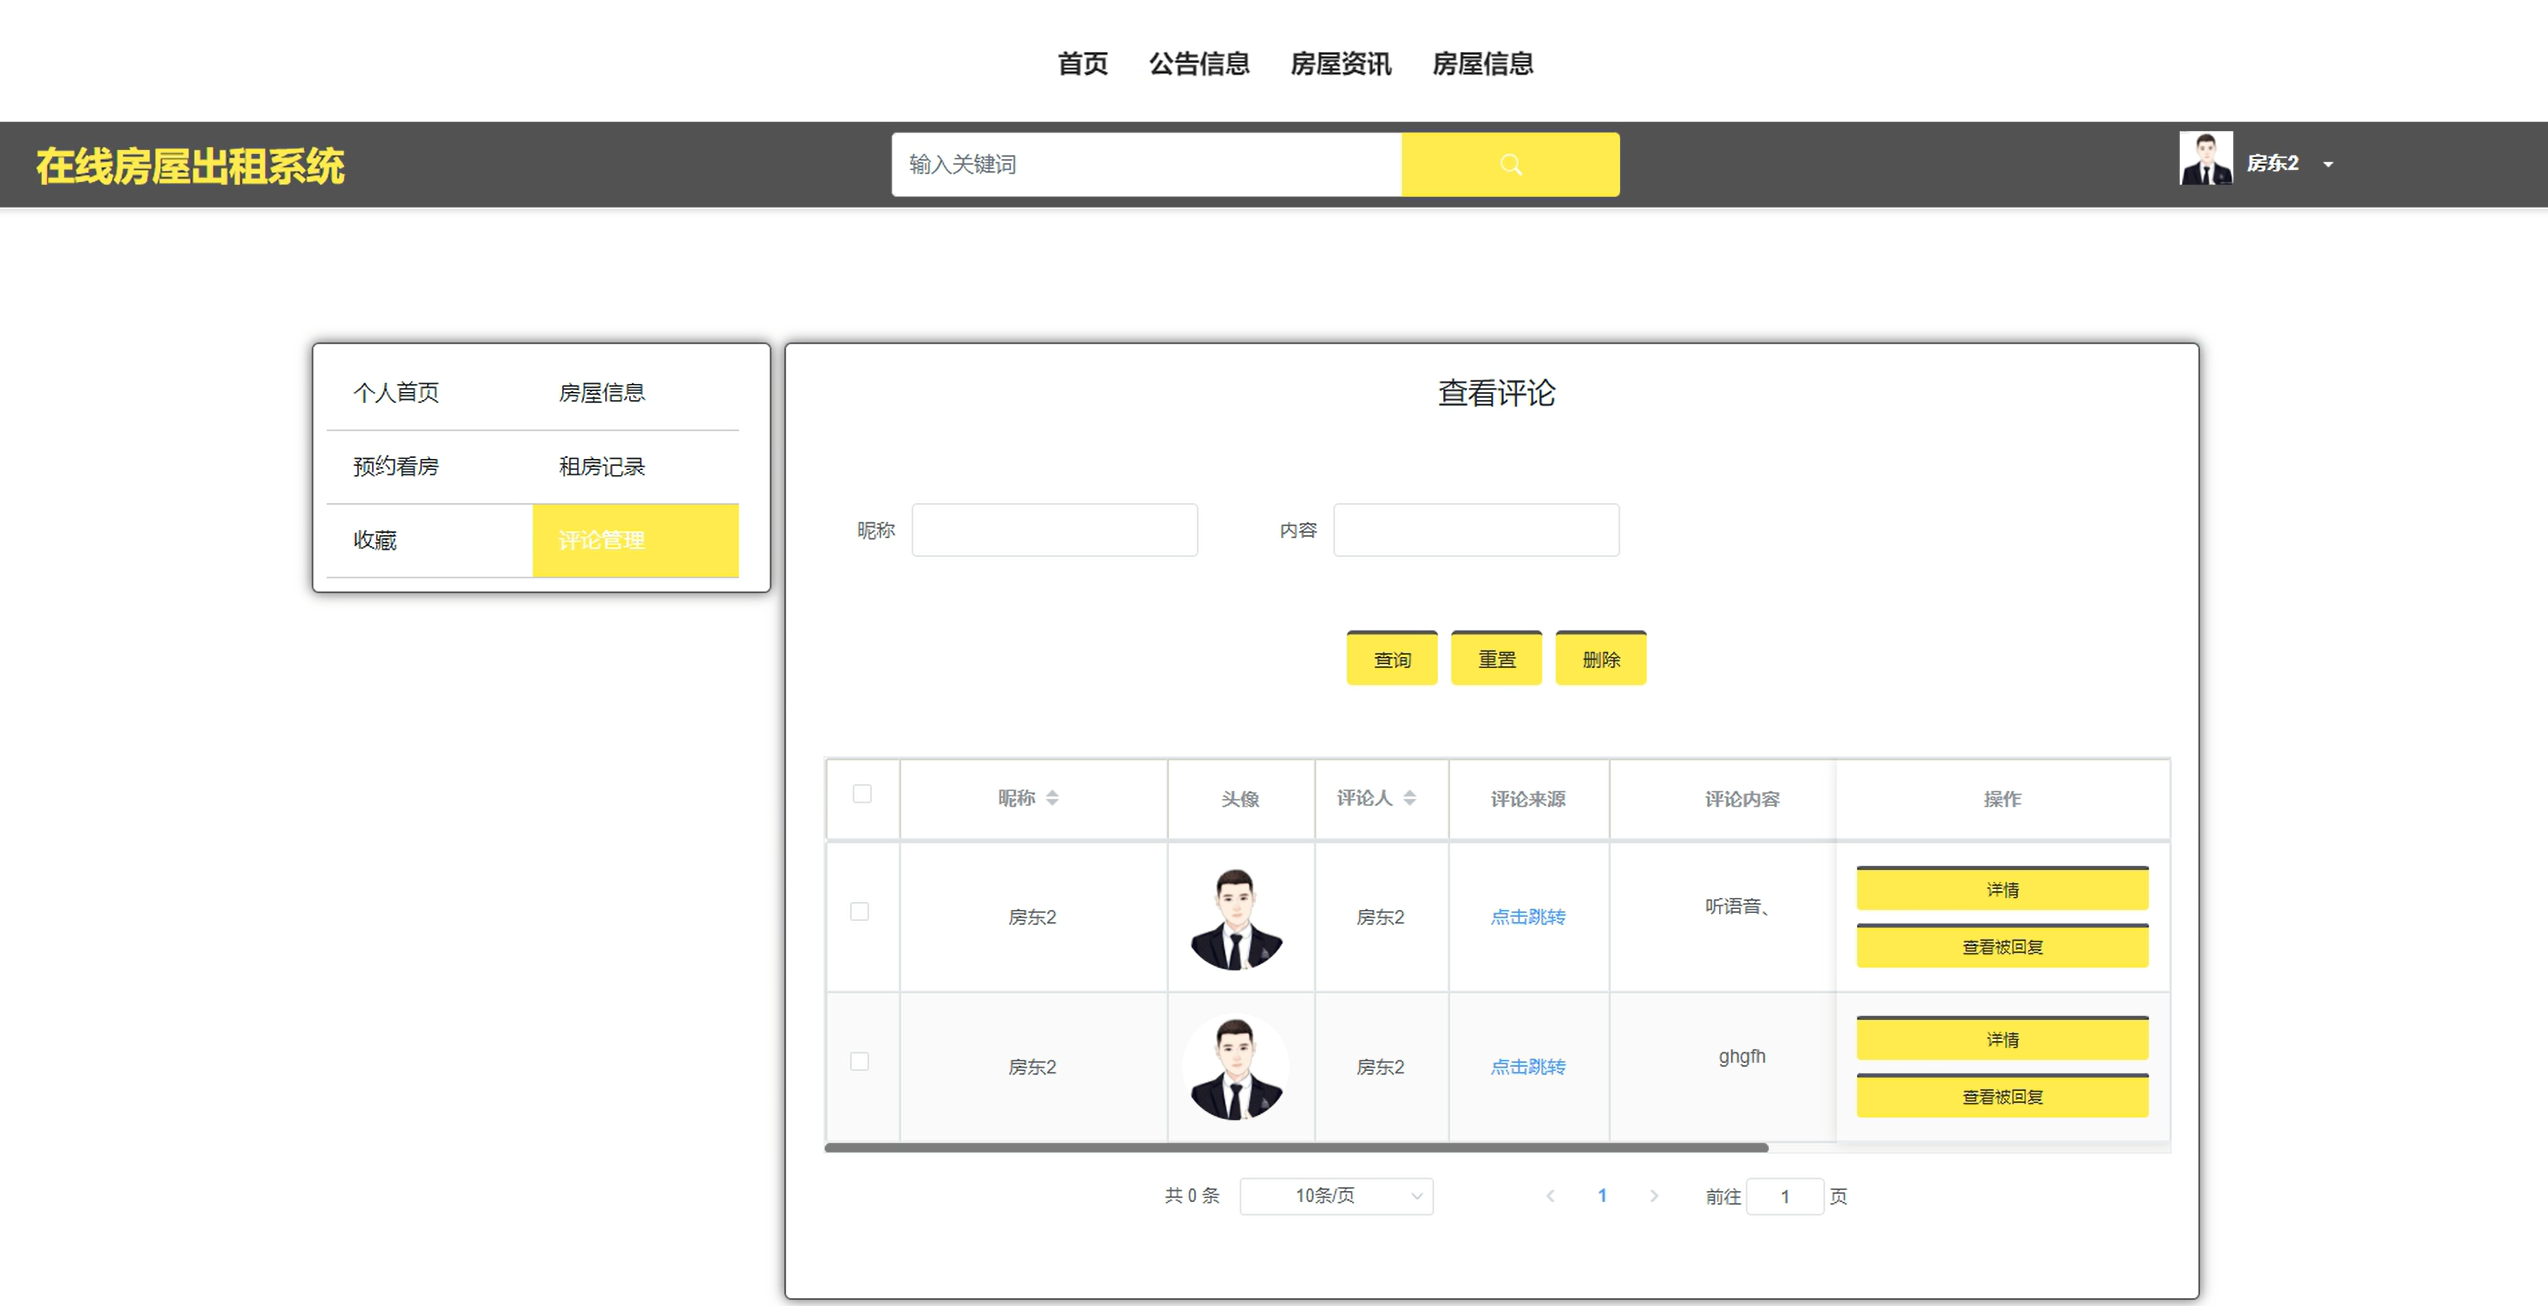Open the 10条/页 page size dropdown
This screenshot has width=2548, height=1306.
click(1336, 1196)
